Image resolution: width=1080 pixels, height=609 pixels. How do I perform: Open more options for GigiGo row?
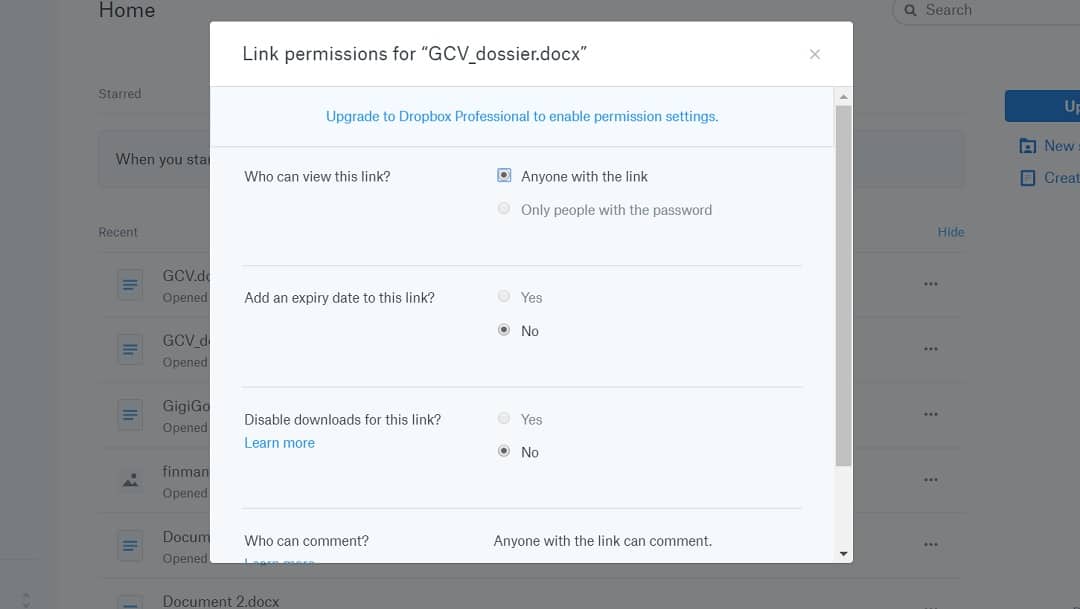tap(931, 414)
